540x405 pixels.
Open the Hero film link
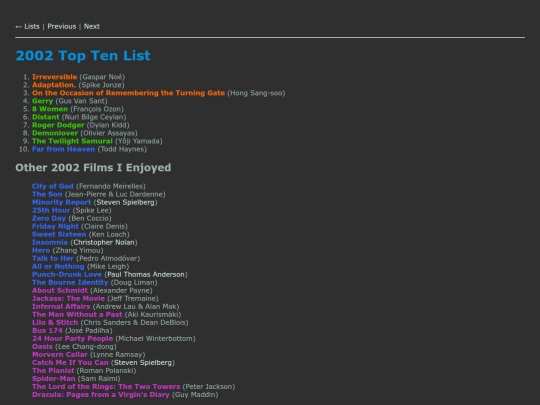pyautogui.click(x=41, y=250)
